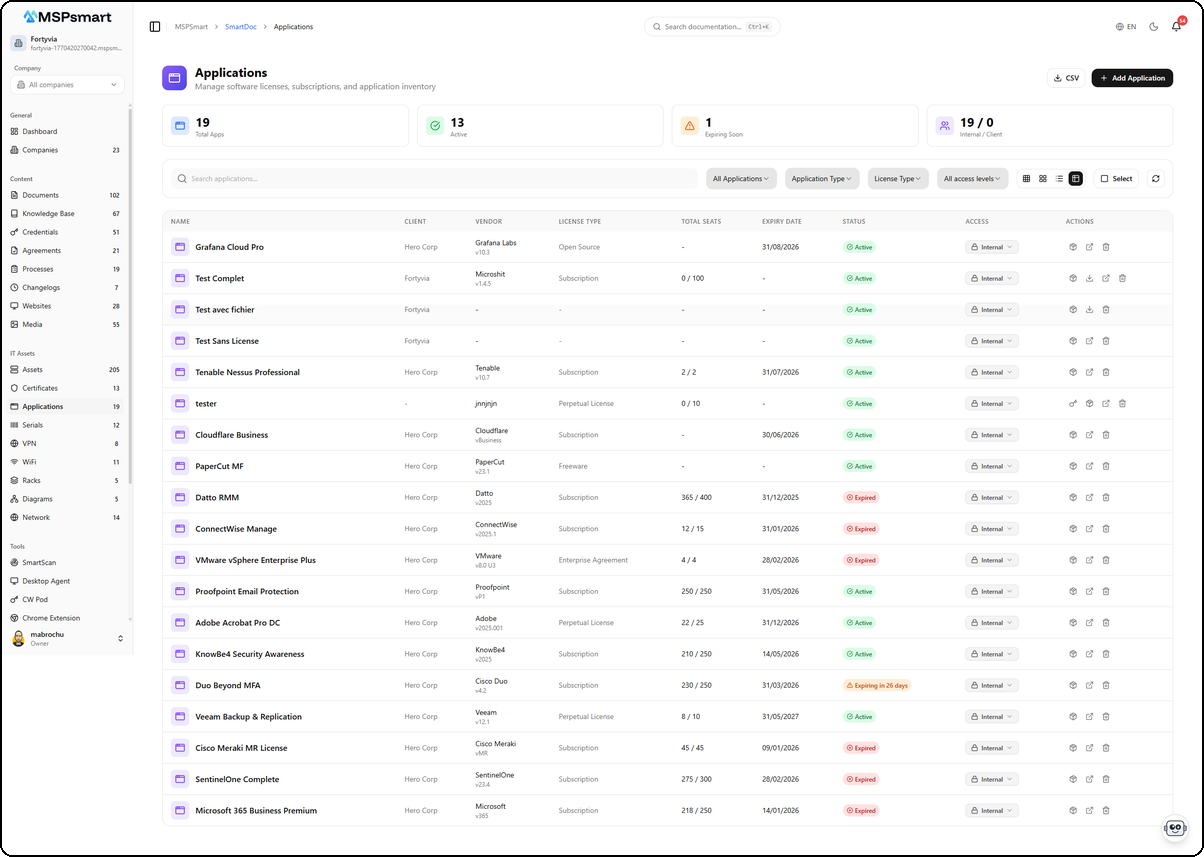Open the All Applications filter dropdown
Image resolution: width=1204 pixels, height=857 pixels.
point(740,177)
